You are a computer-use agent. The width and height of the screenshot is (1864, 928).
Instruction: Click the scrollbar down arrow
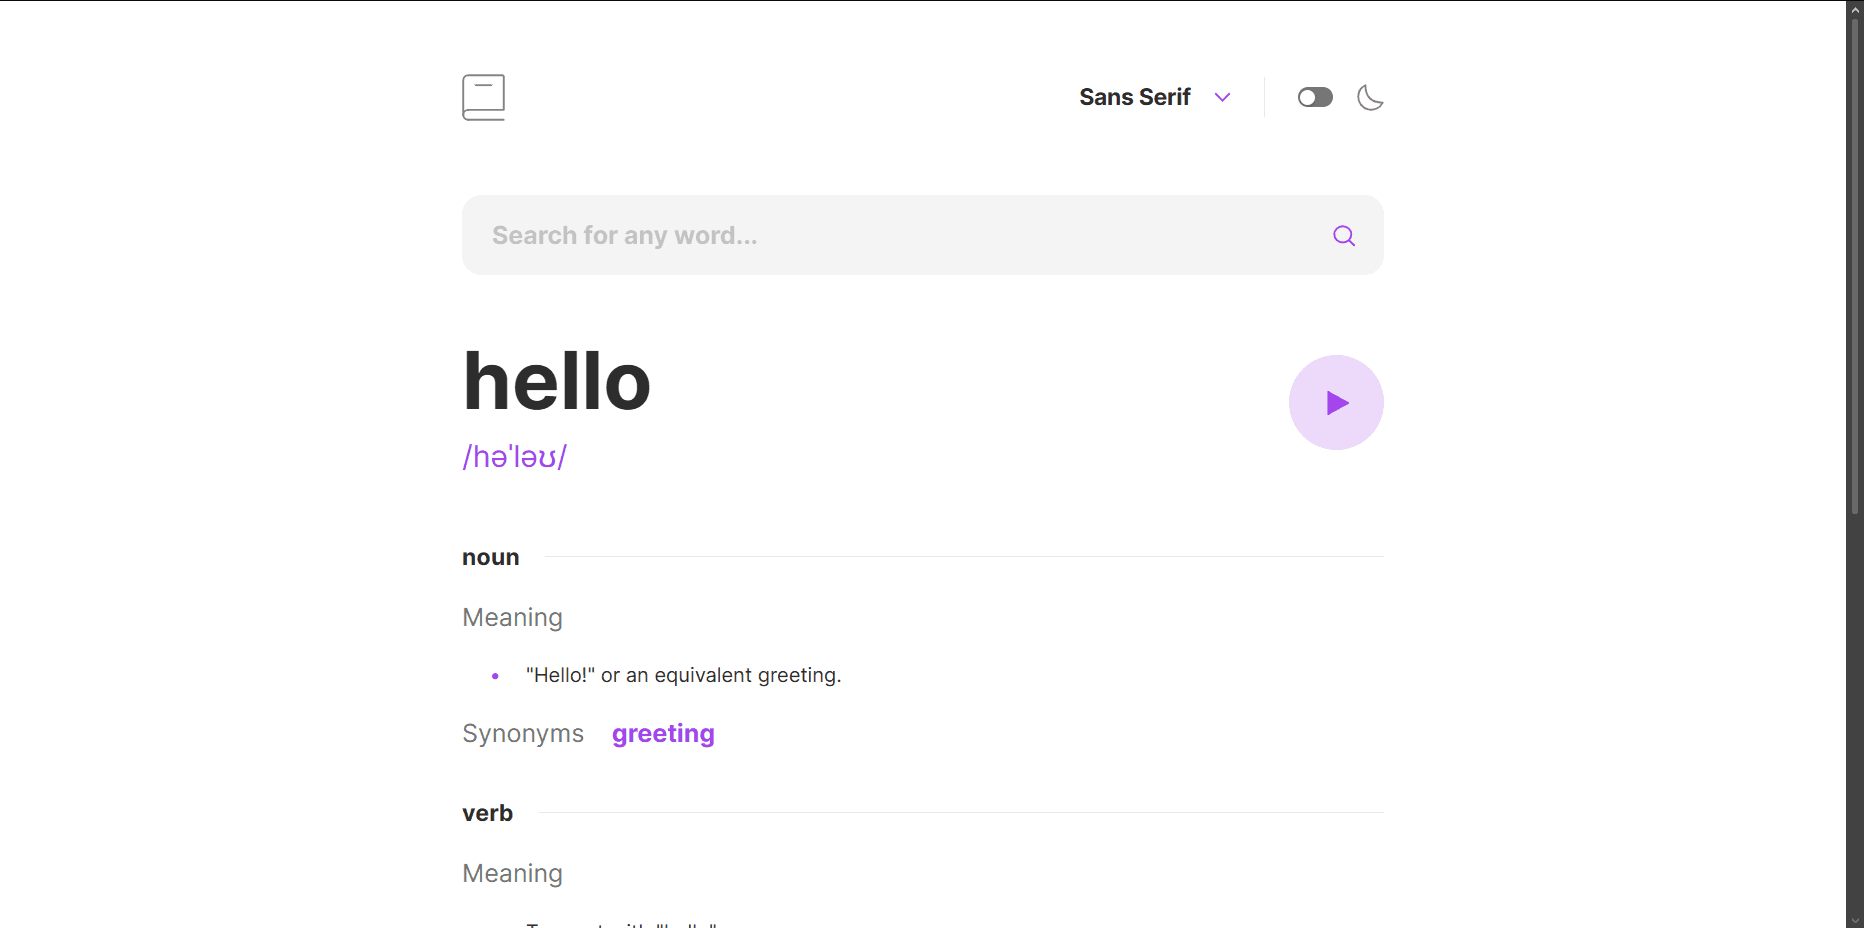[1855, 919]
